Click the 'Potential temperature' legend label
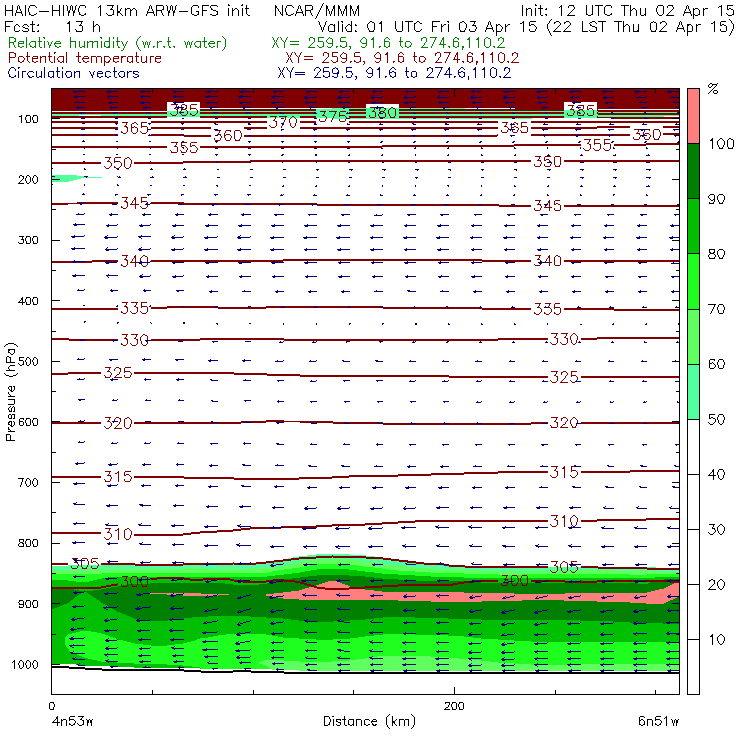Image resolution: width=740 pixels, height=740 pixels. click(x=85, y=58)
